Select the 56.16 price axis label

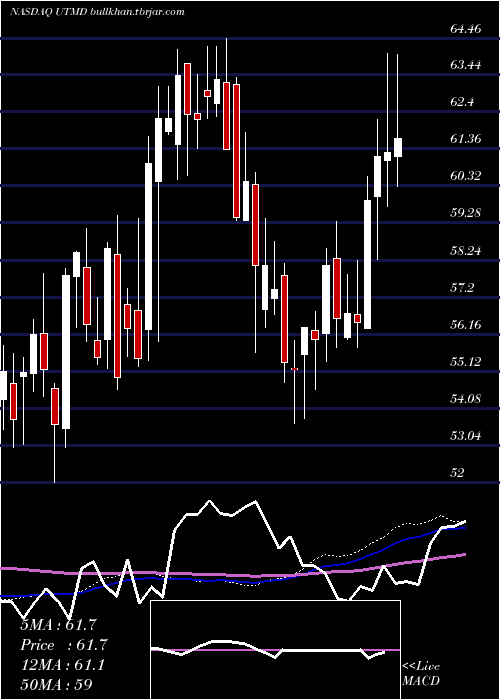coord(466,325)
